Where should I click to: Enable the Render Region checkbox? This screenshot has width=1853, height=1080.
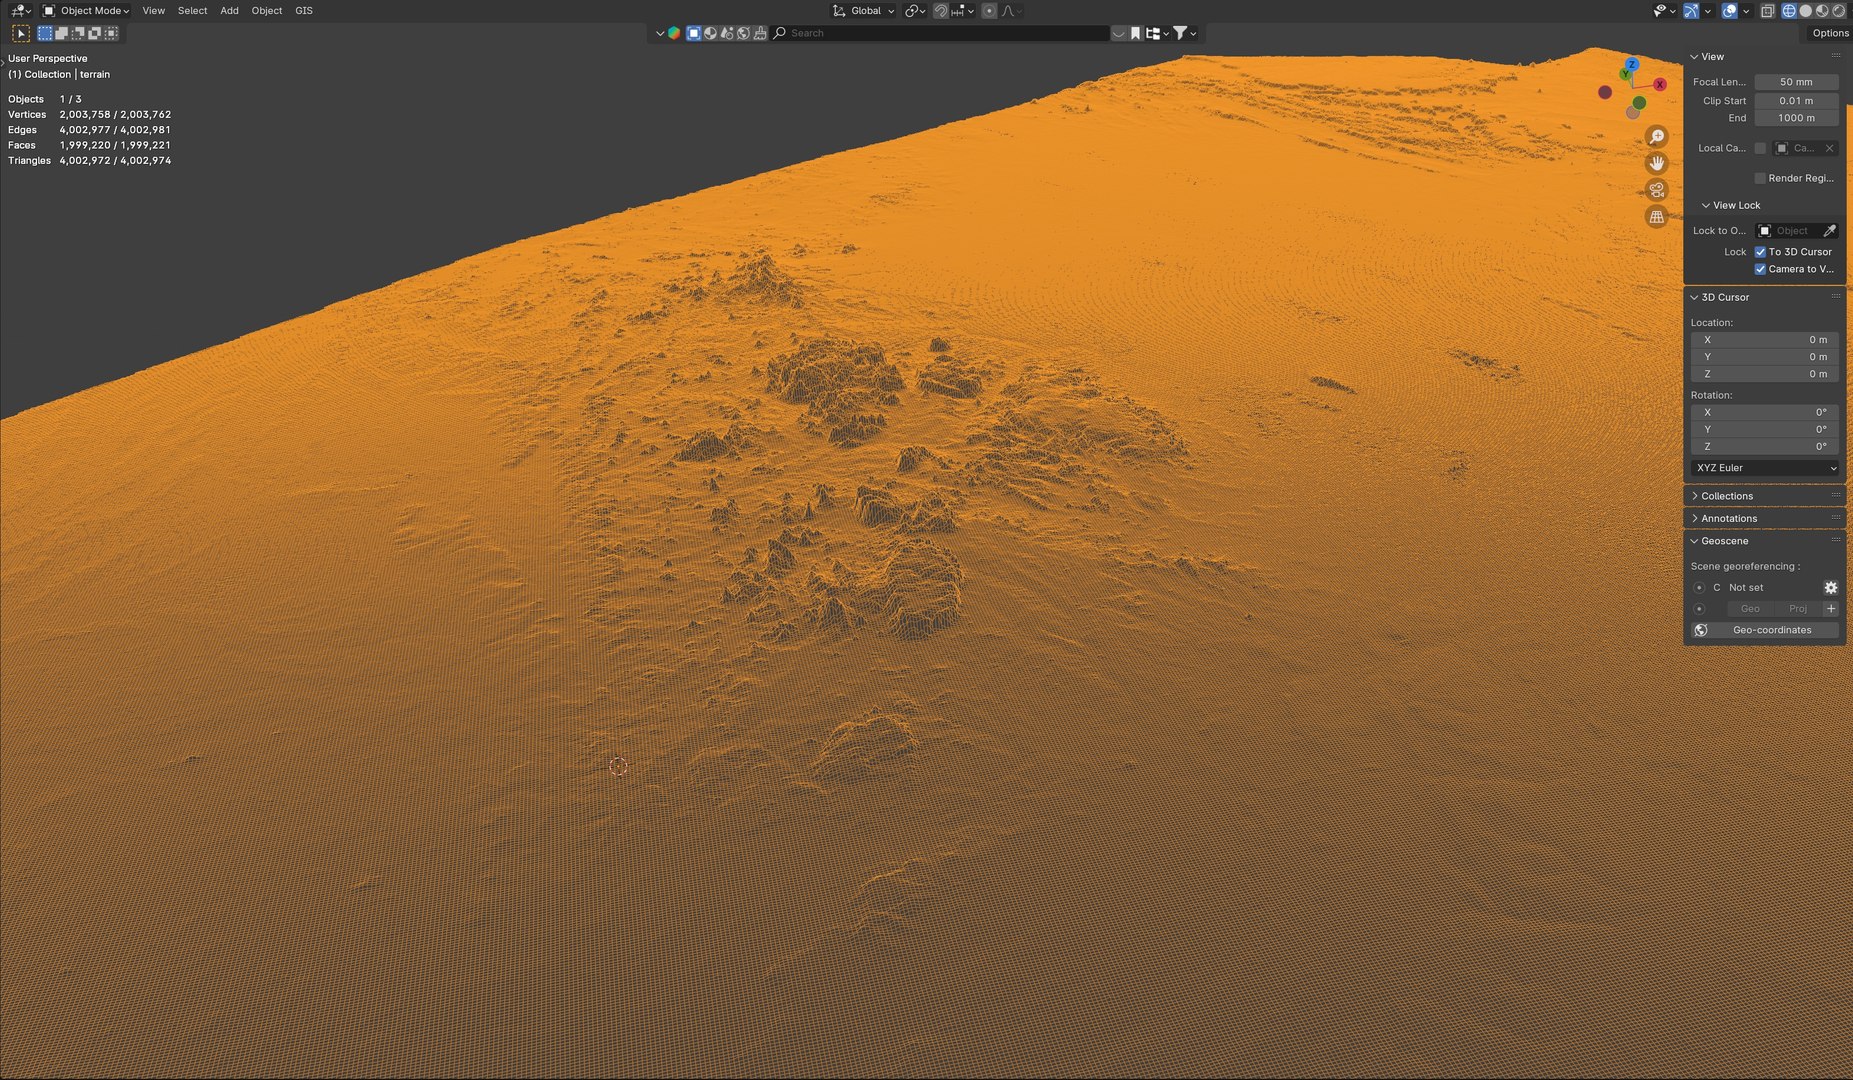click(1760, 178)
